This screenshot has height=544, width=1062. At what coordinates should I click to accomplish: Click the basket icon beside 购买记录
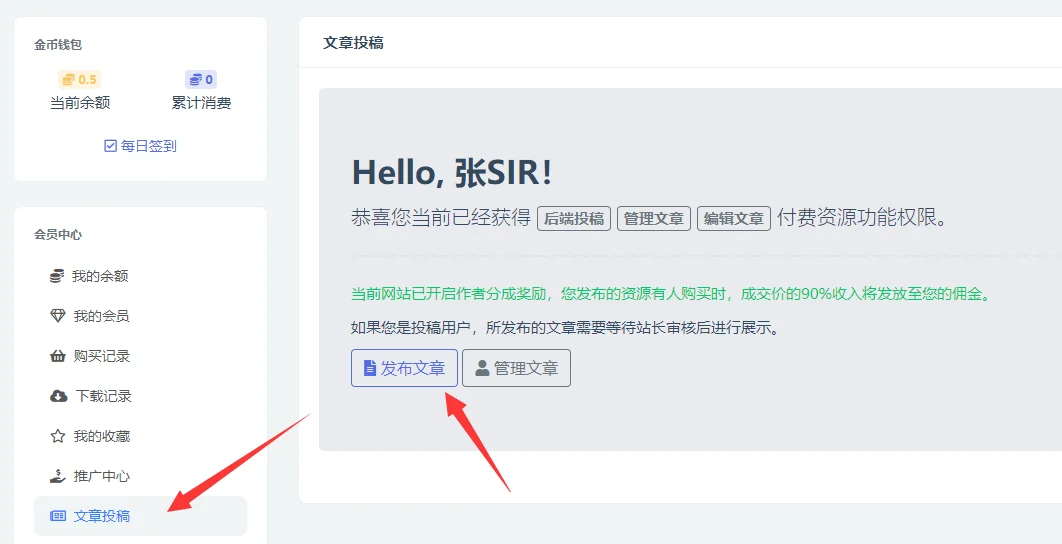(x=58, y=356)
